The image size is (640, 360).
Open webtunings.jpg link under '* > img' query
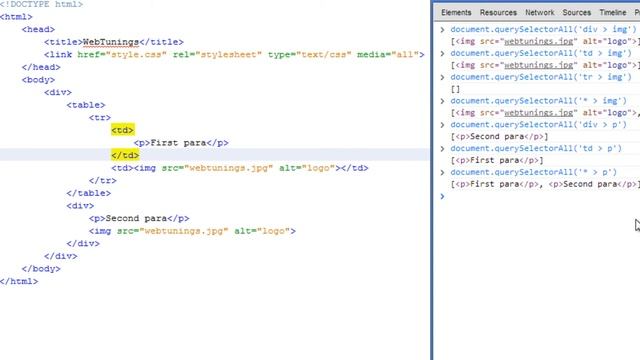click(x=538, y=113)
